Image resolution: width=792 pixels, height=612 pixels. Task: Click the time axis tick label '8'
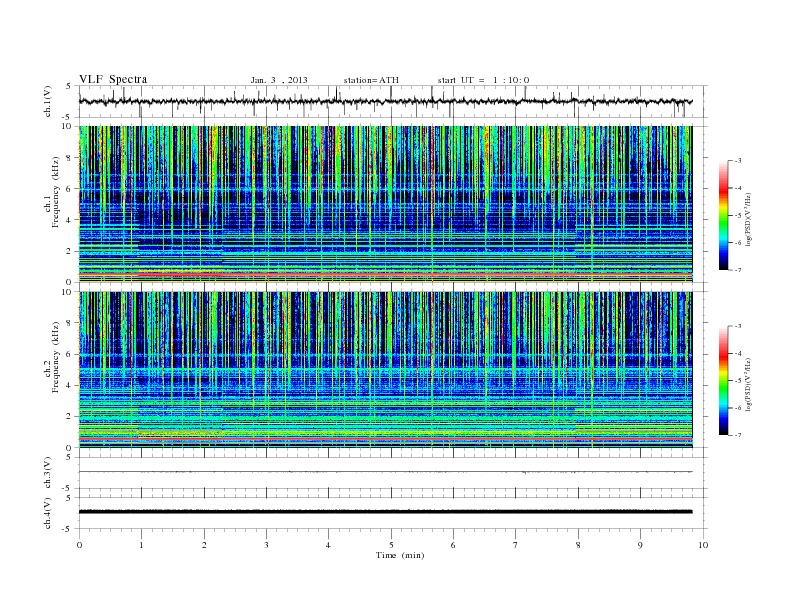point(578,545)
